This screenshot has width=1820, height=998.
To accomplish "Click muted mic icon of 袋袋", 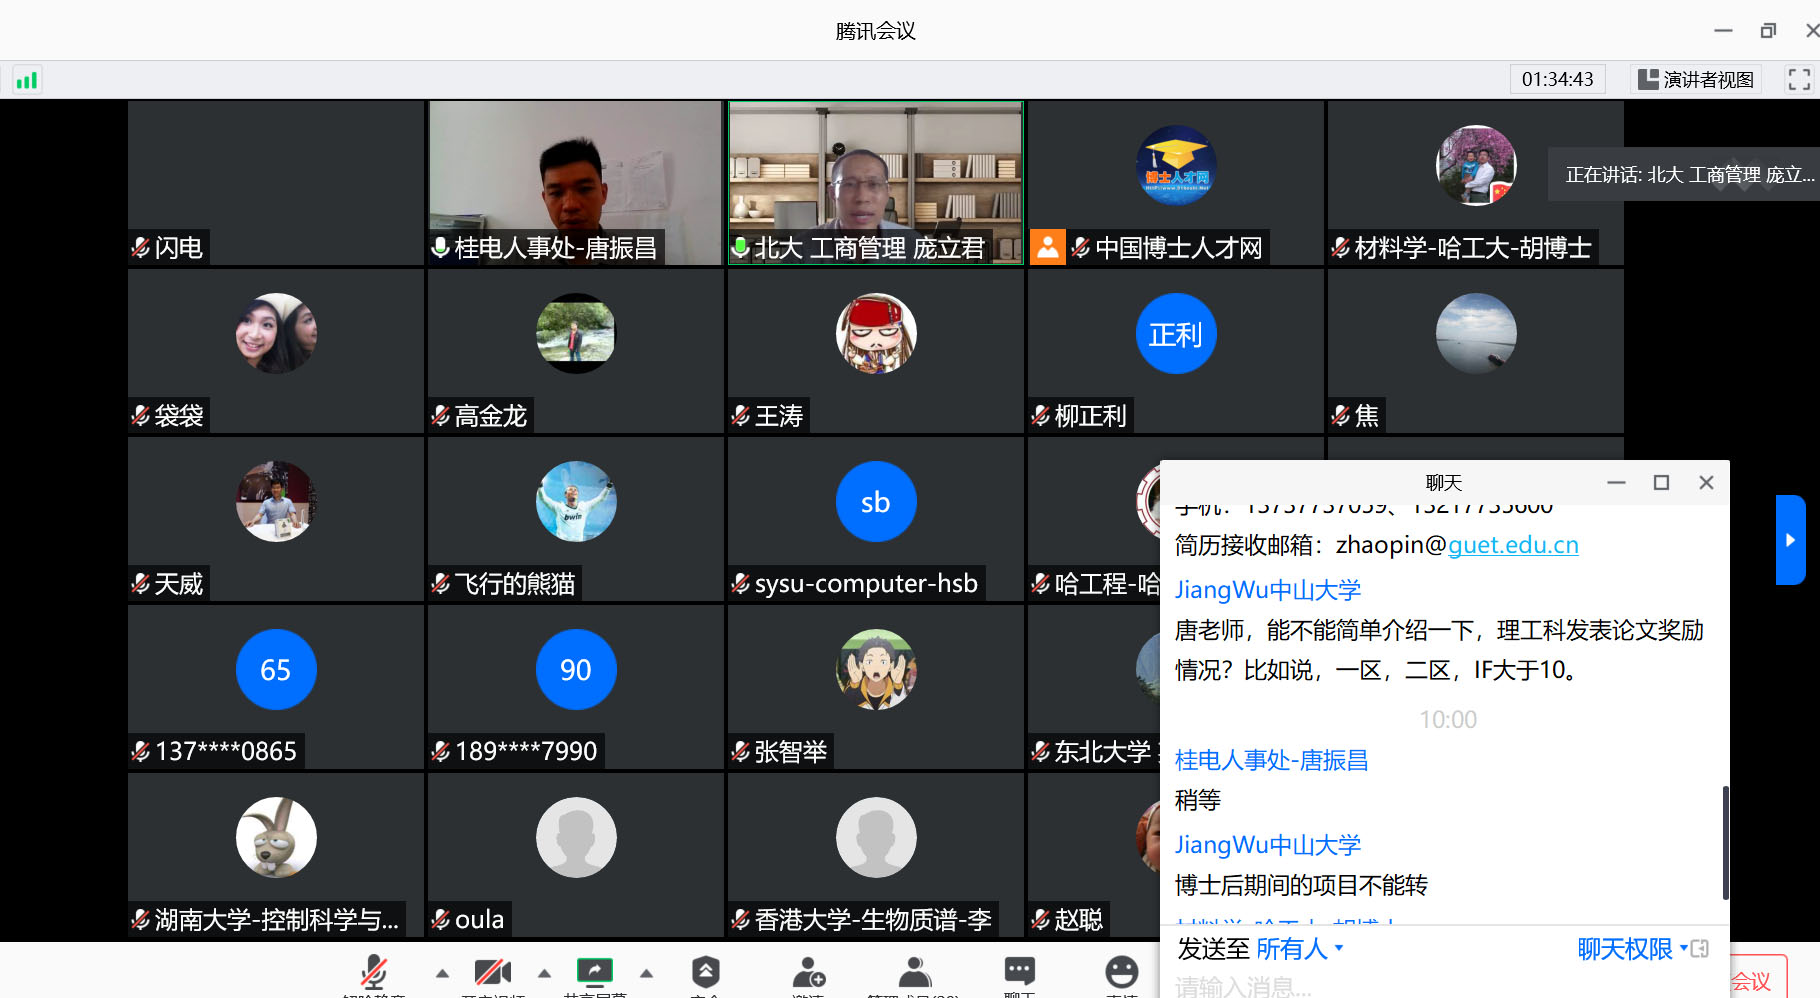I will point(141,415).
